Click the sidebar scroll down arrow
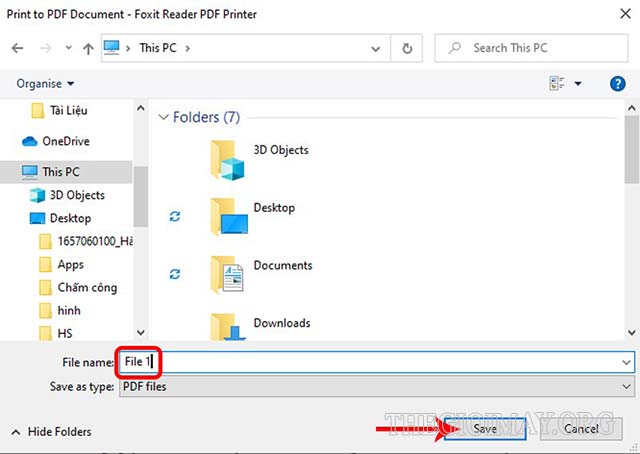640x454 pixels. pos(141,332)
